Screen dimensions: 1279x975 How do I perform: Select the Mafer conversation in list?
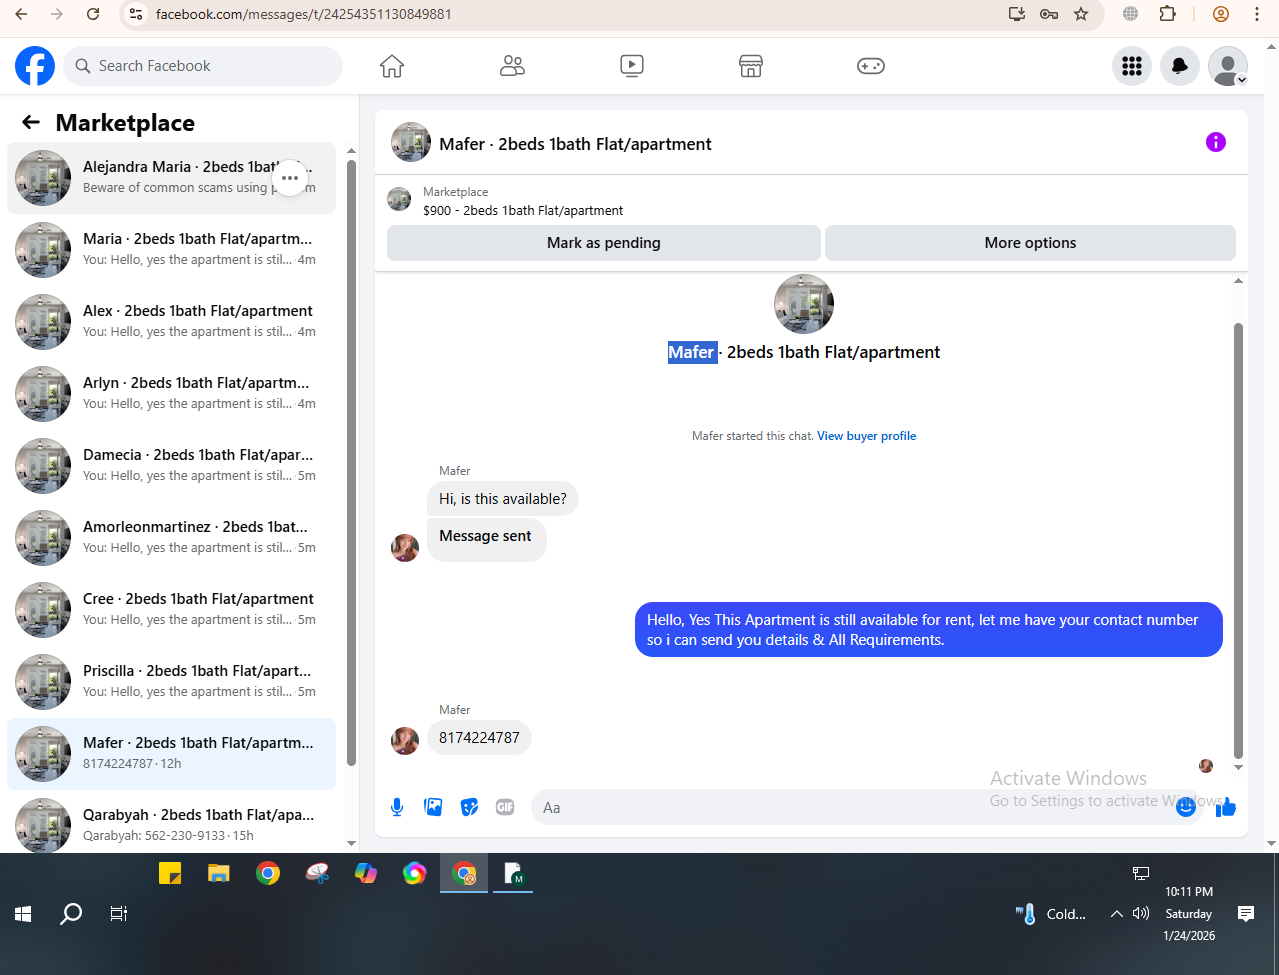172,754
